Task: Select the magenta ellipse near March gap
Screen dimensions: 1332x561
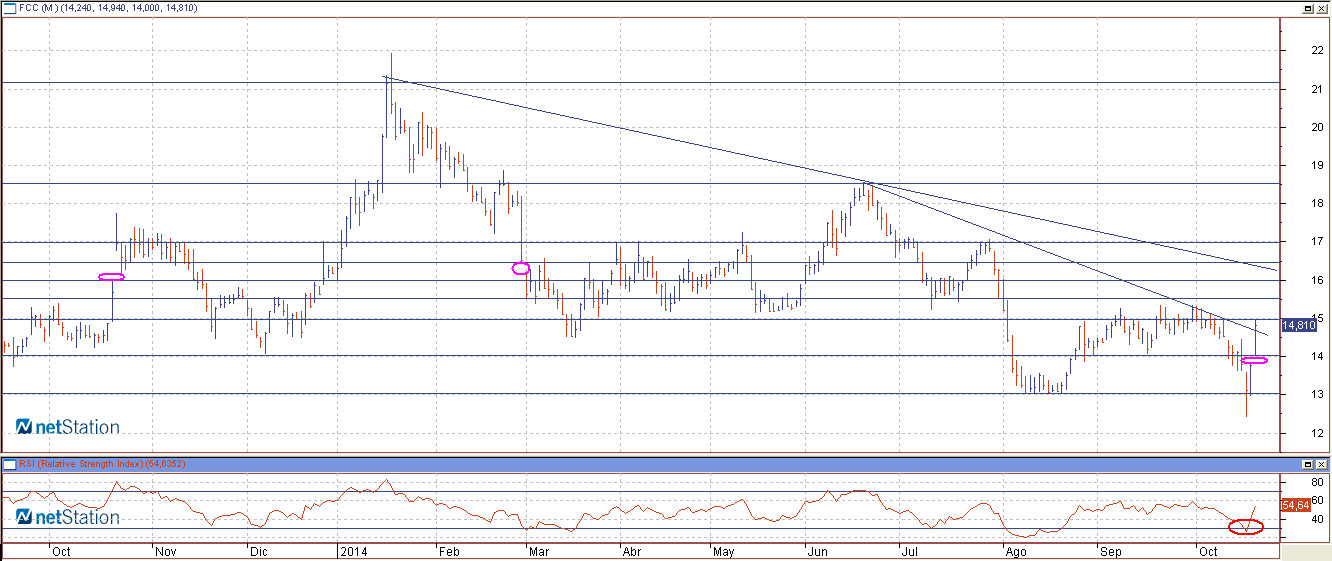Action: [x=520, y=268]
